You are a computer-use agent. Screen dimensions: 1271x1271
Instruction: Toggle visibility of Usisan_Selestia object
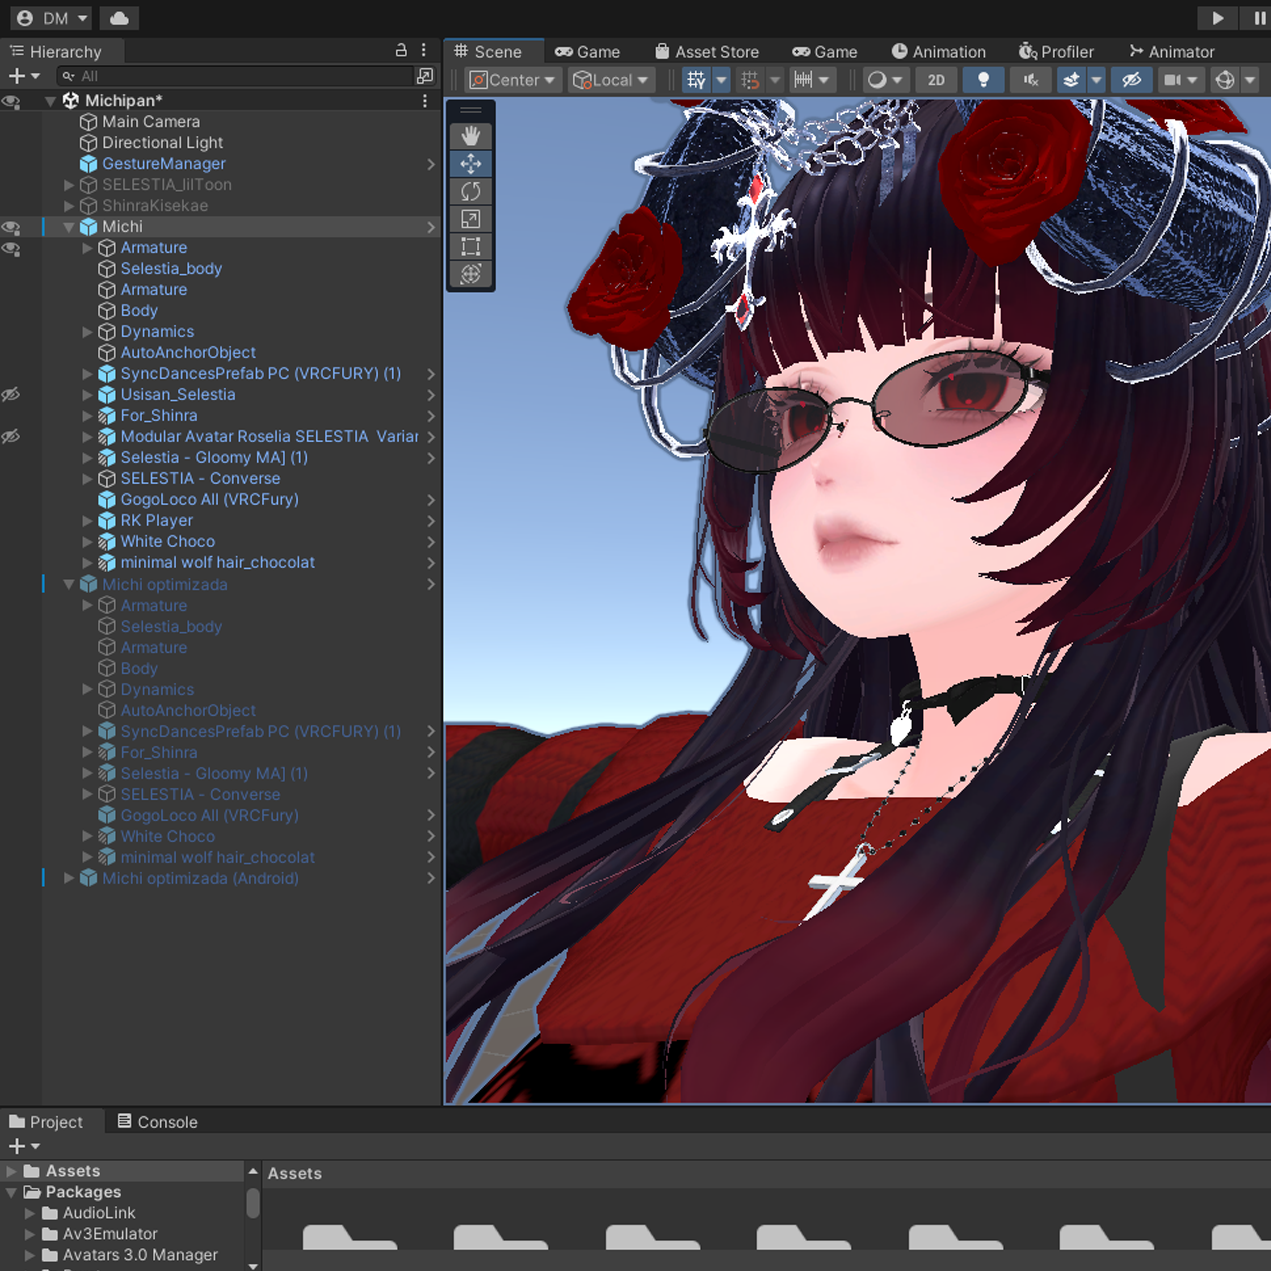[x=11, y=394]
